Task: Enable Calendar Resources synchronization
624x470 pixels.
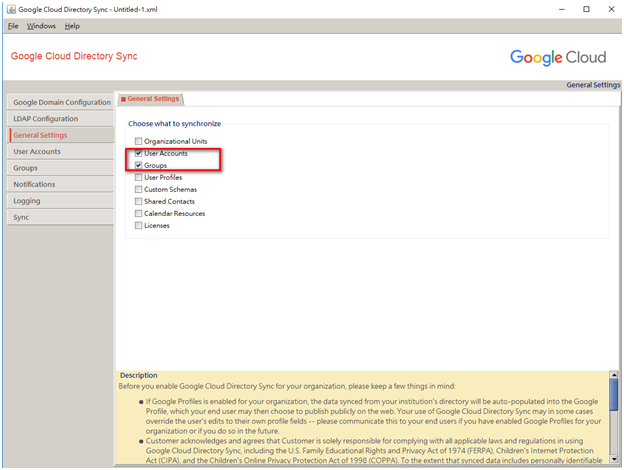Action: [139, 213]
